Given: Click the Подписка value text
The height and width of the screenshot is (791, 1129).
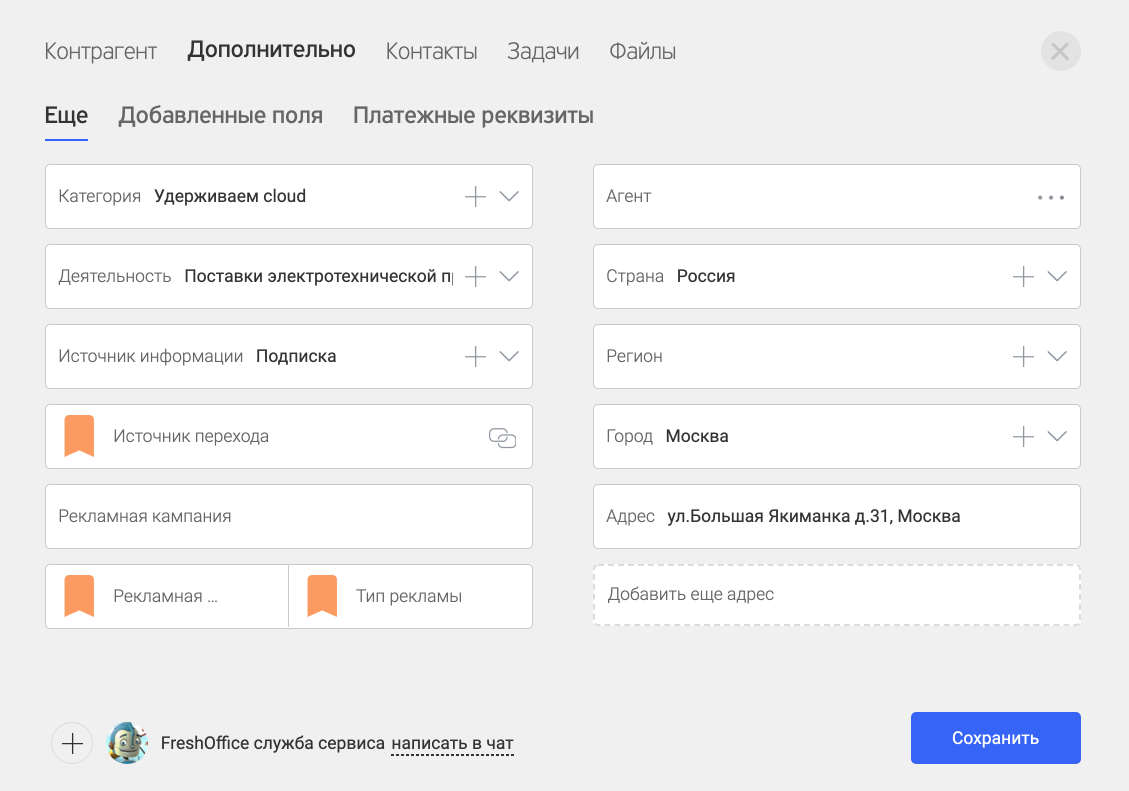Looking at the screenshot, I should 296,356.
